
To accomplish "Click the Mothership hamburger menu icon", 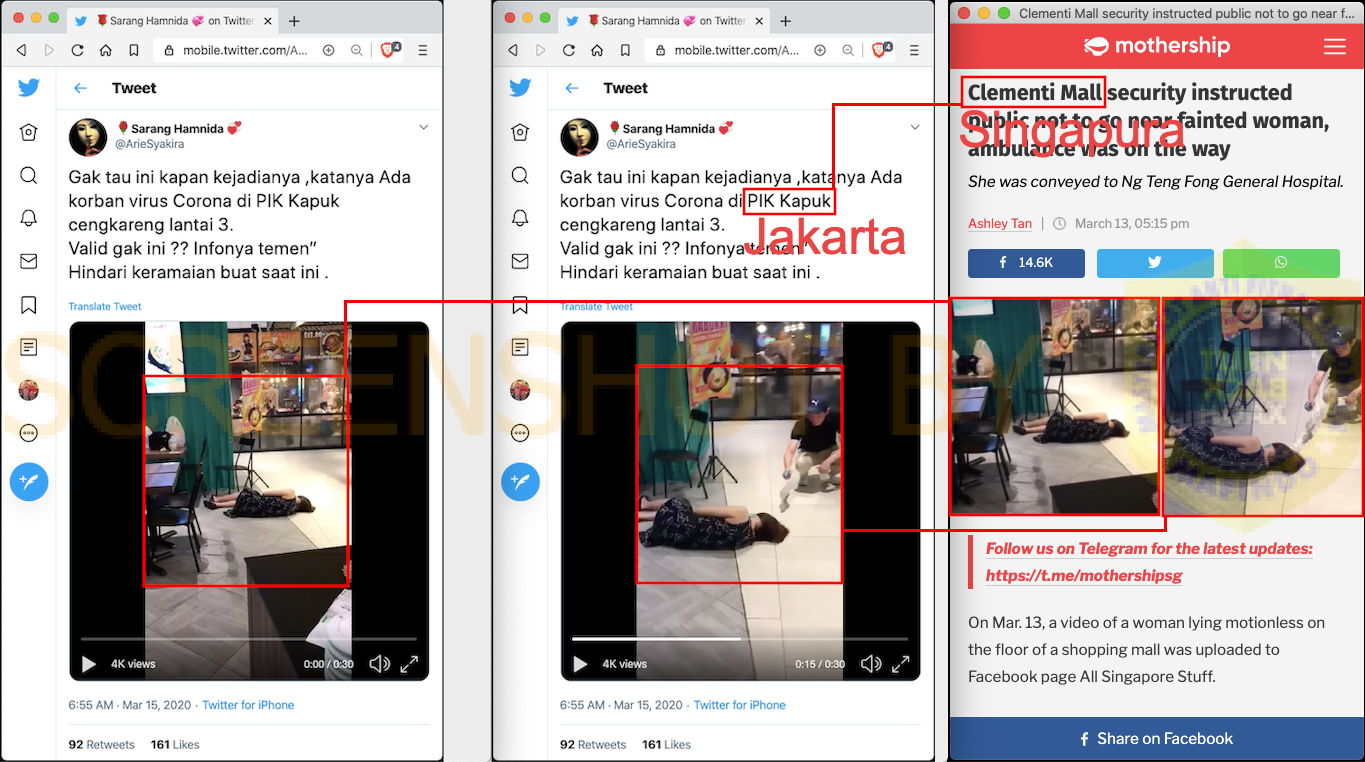I will [1334, 46].
